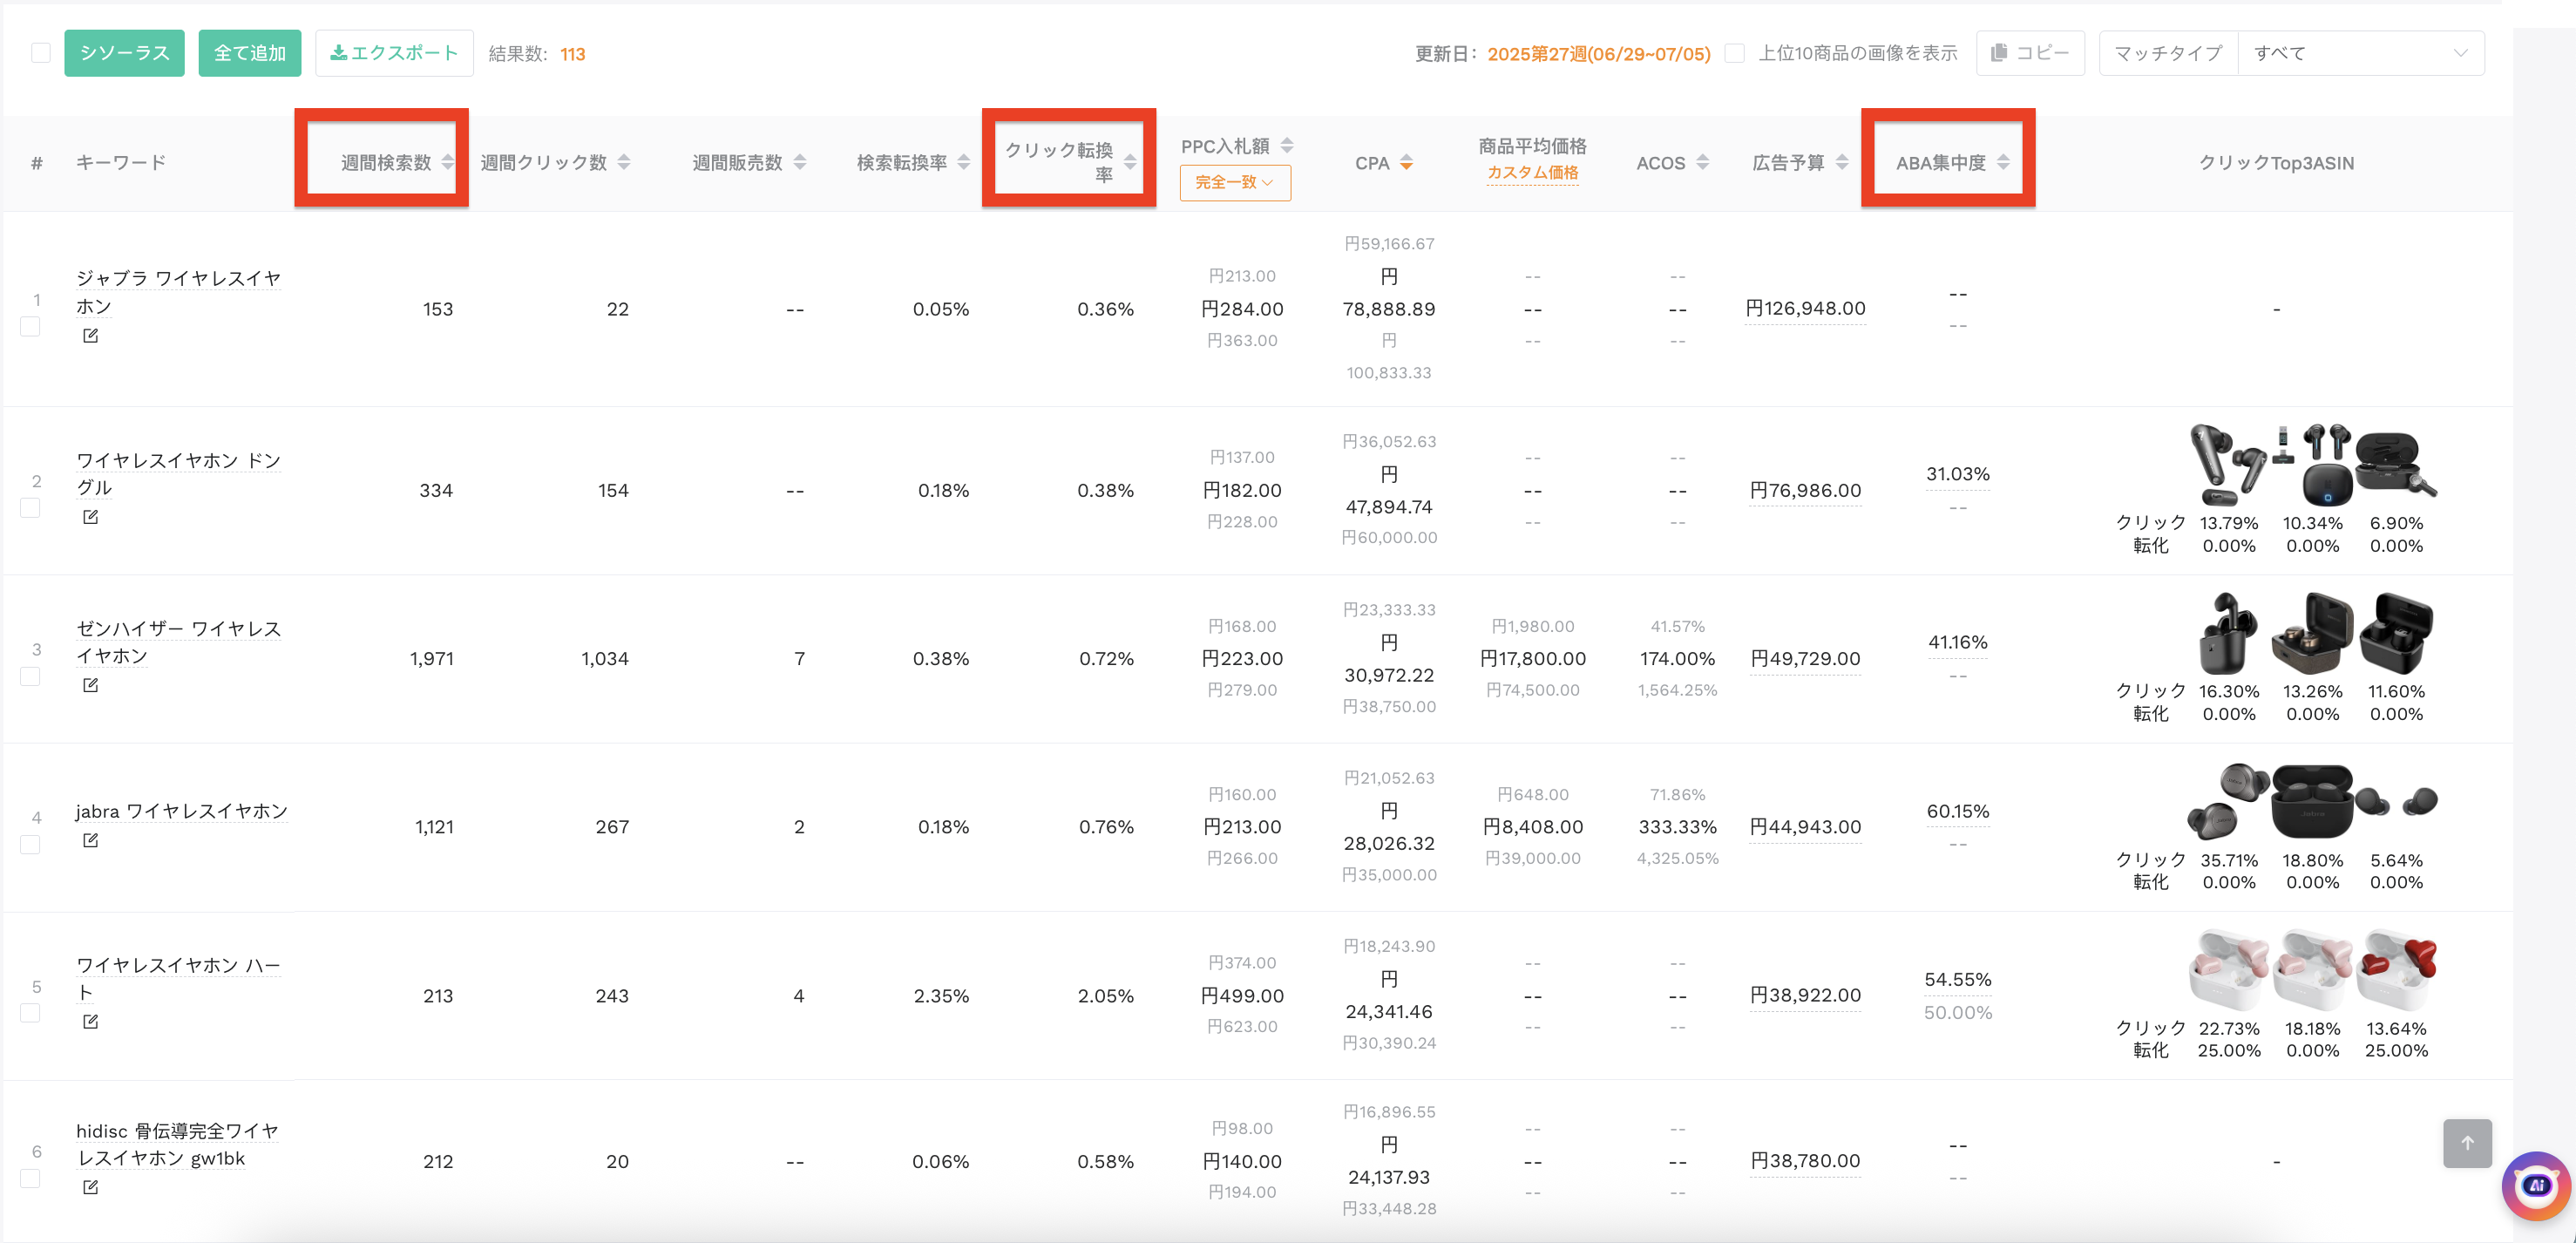Click edit icon under hidisc 骨伝導 keyword
Image resolution: width=2576 pixels, height=1243 pixels.
[90, 1187]
